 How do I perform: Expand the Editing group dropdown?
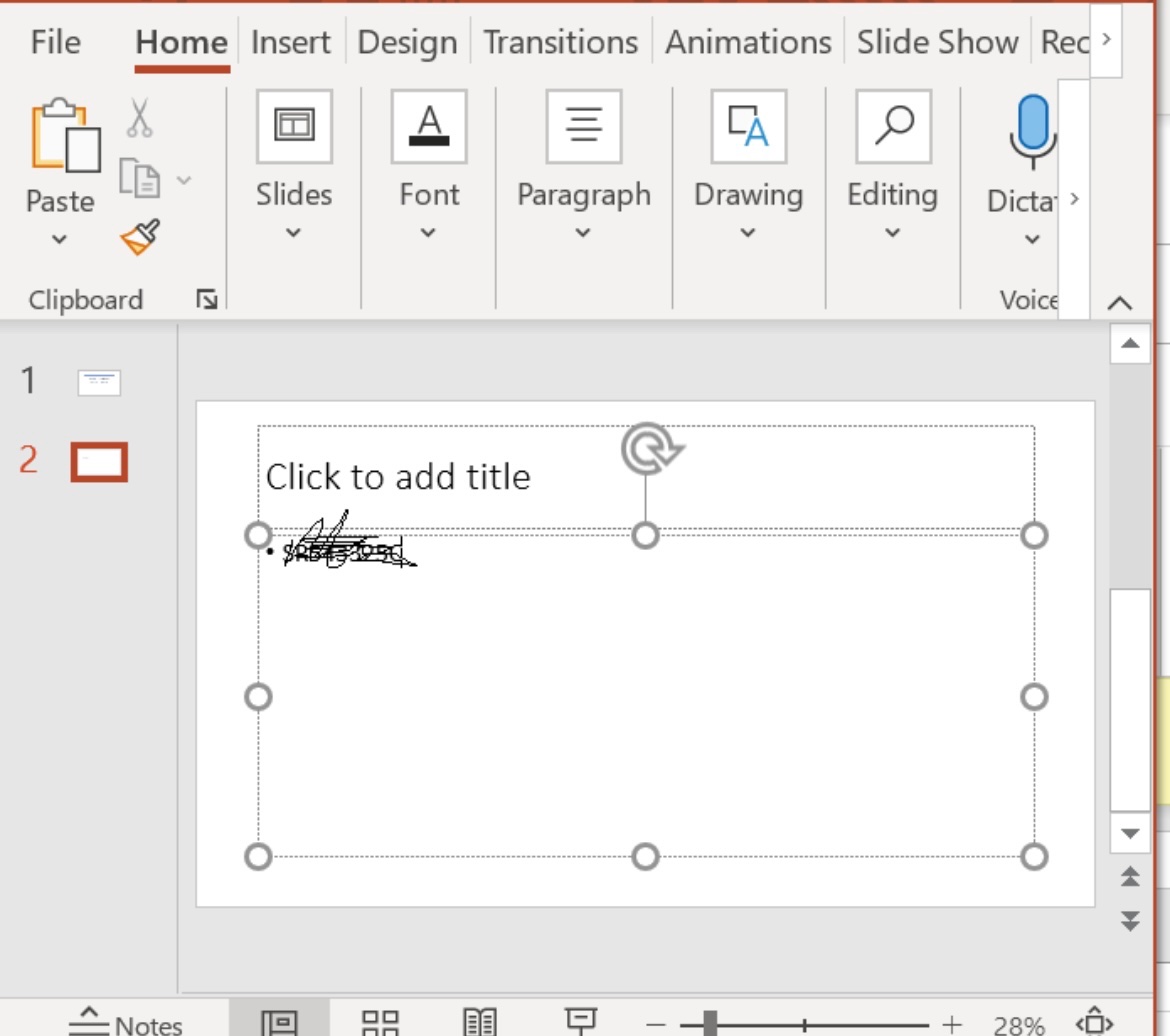tap(892, 233)
